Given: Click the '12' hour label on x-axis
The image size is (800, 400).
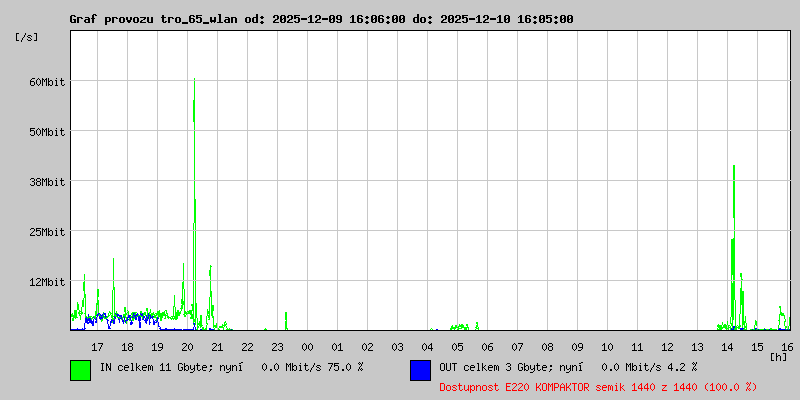Looking at the screenshot, I should [667, 347].
